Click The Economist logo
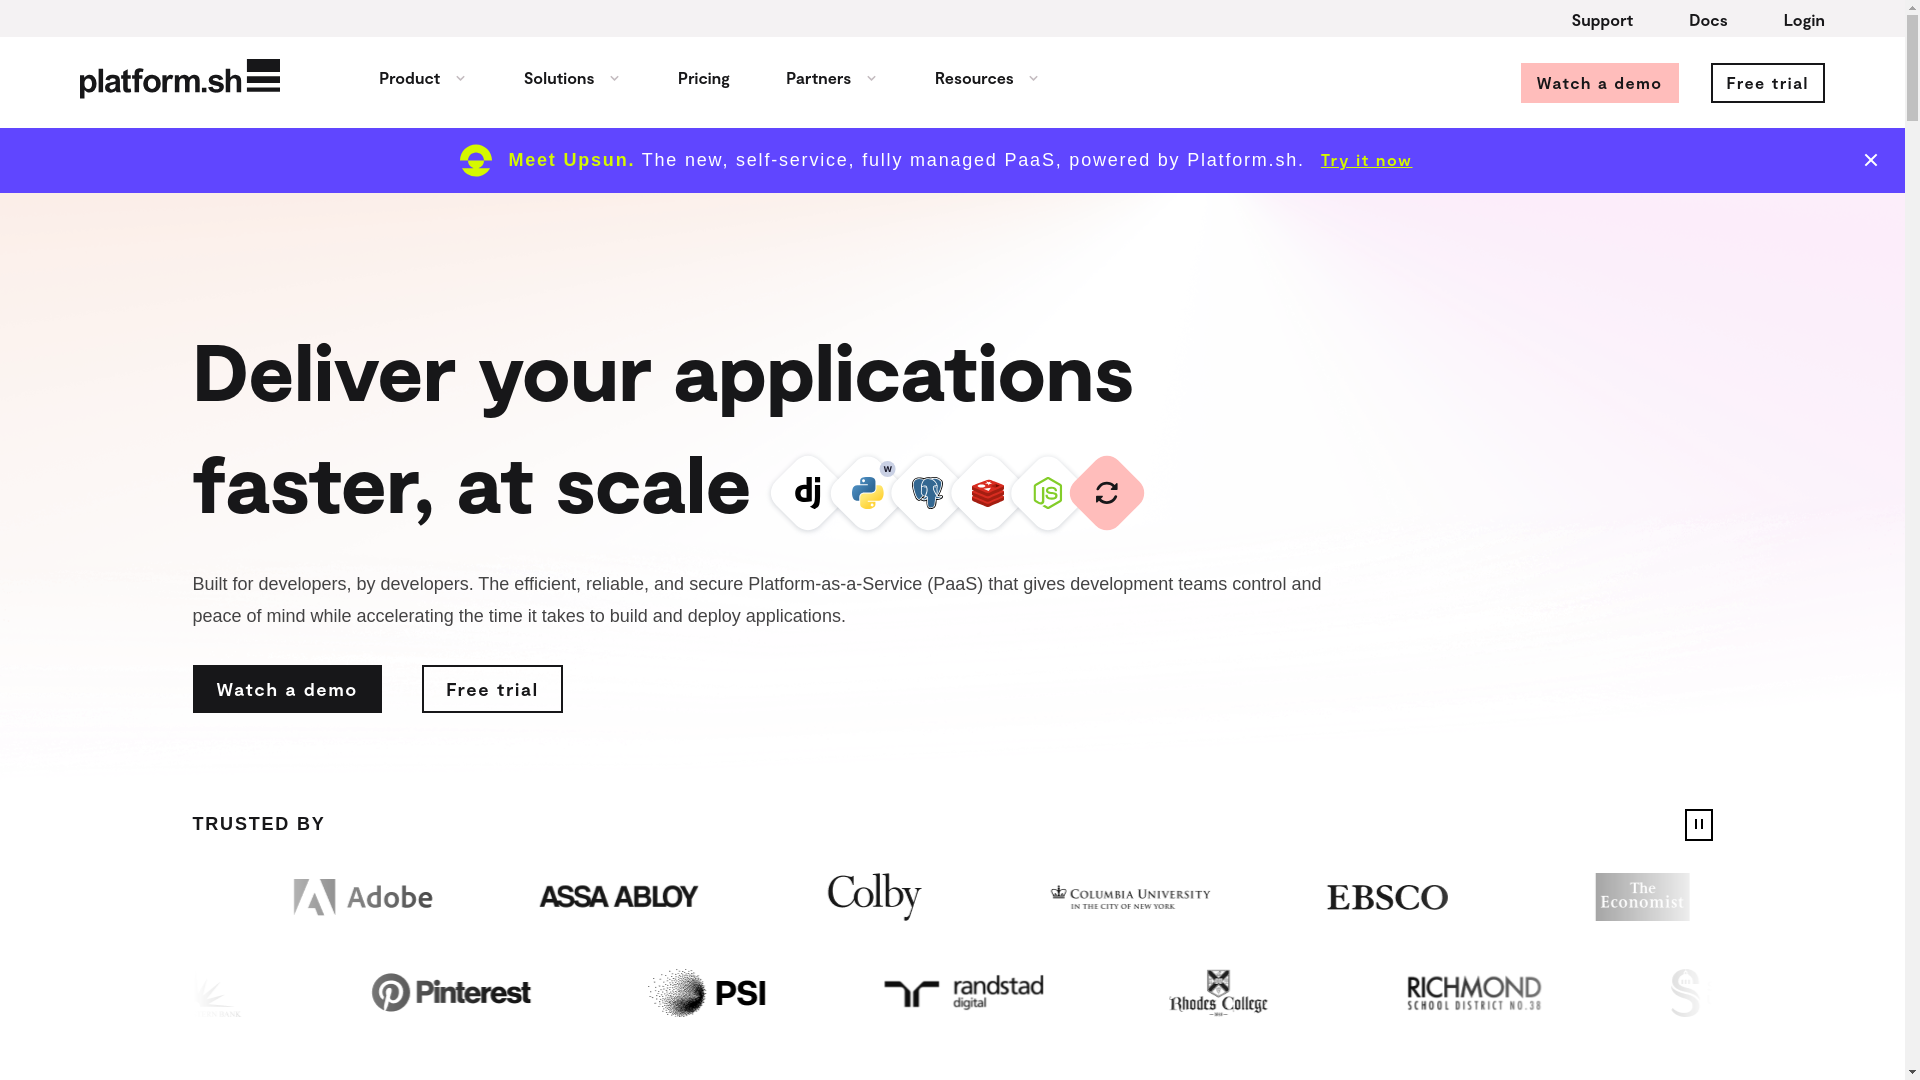This screenshot has height=1080, width=1920. point(1642,897)
